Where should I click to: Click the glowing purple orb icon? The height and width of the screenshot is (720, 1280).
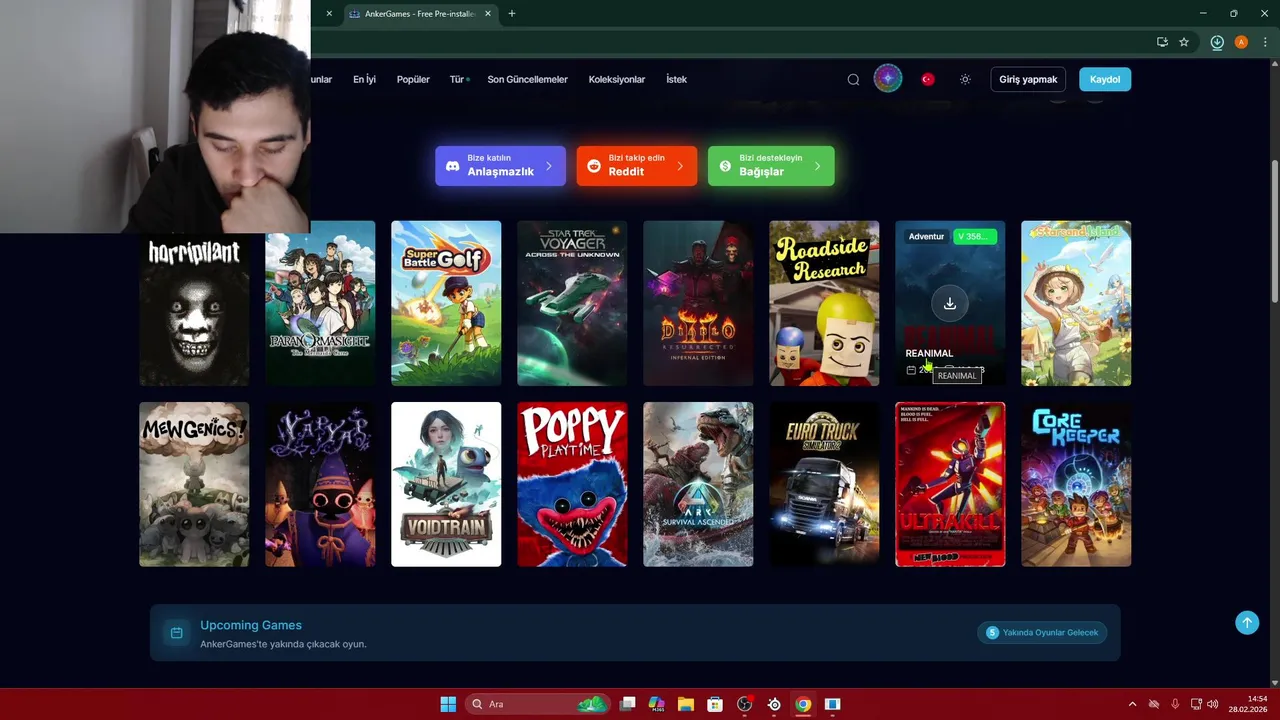888,79
